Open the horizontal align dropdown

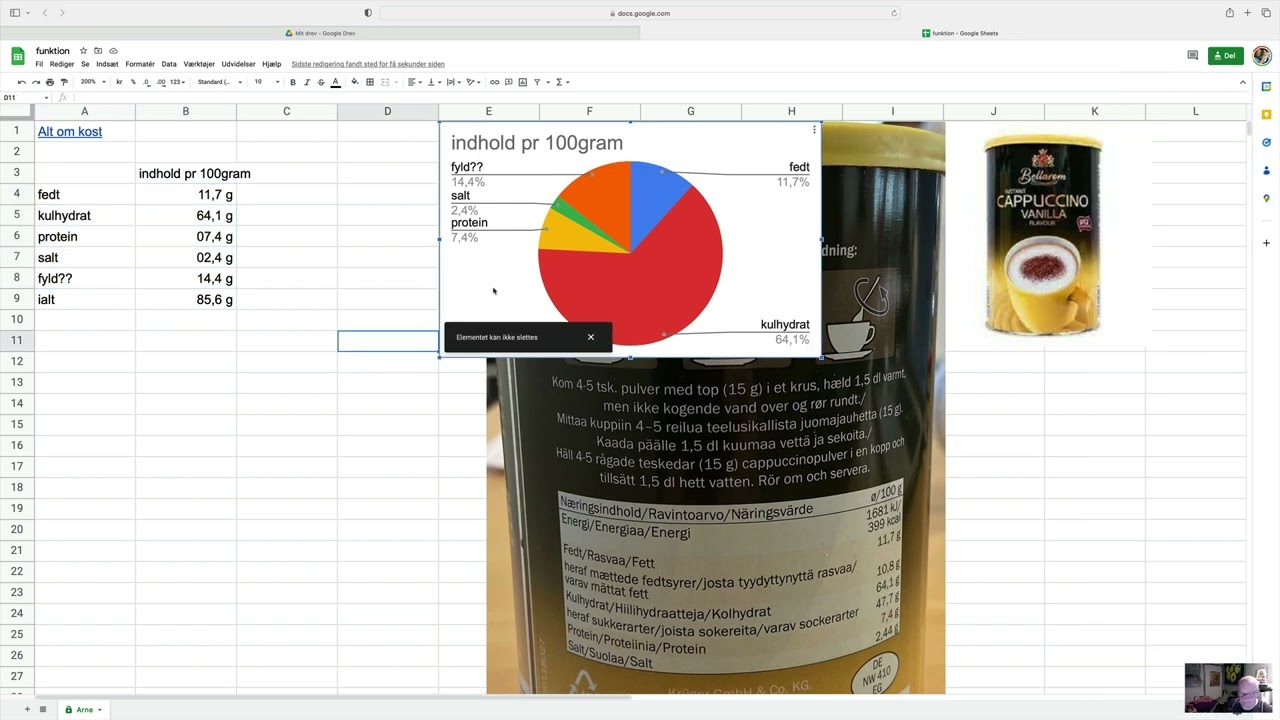(414, 82)
